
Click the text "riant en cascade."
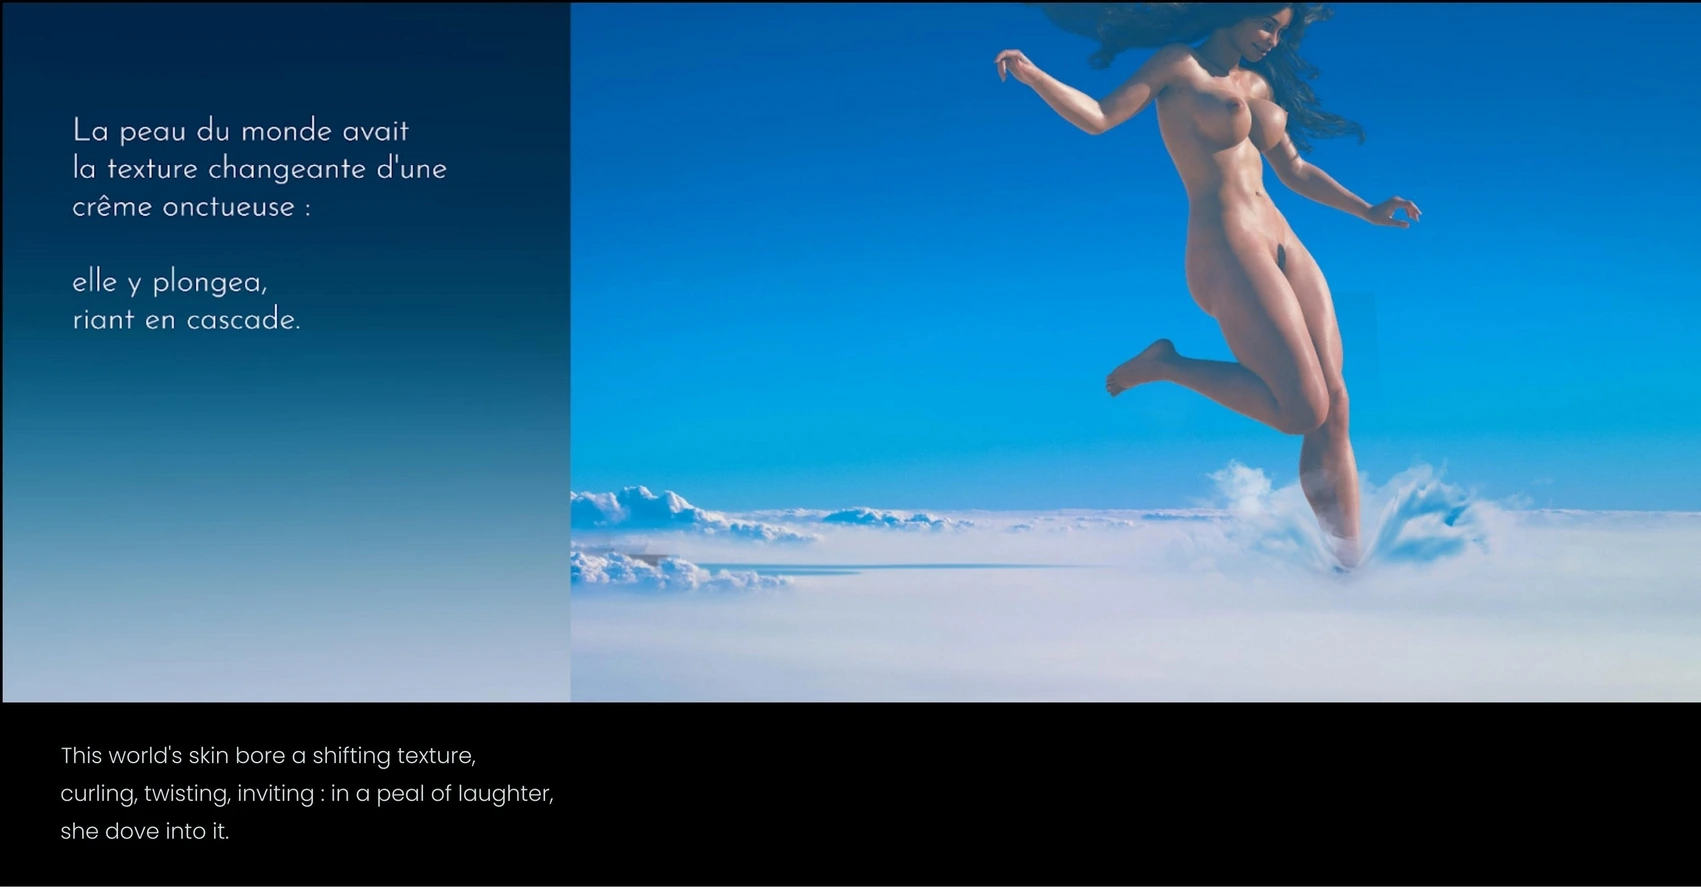tap(186, 320)
